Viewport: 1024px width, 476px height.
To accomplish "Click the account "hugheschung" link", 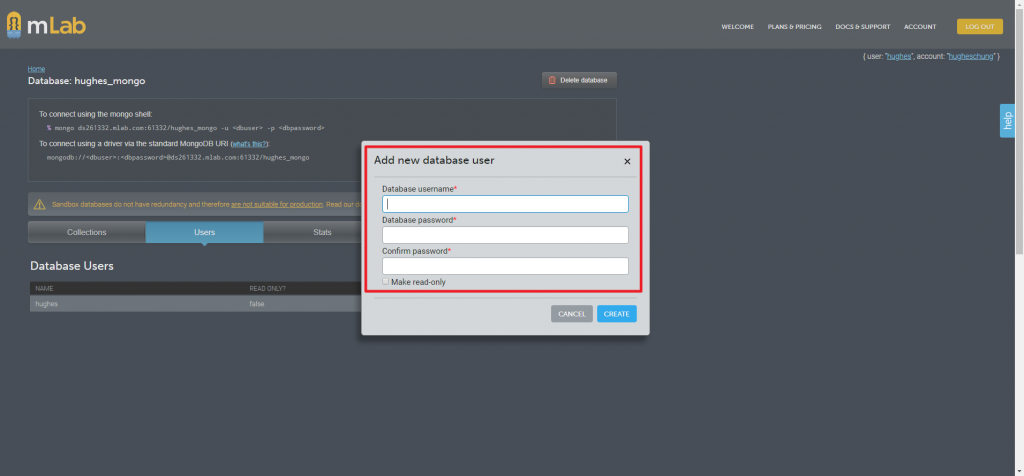I will 971,57.
